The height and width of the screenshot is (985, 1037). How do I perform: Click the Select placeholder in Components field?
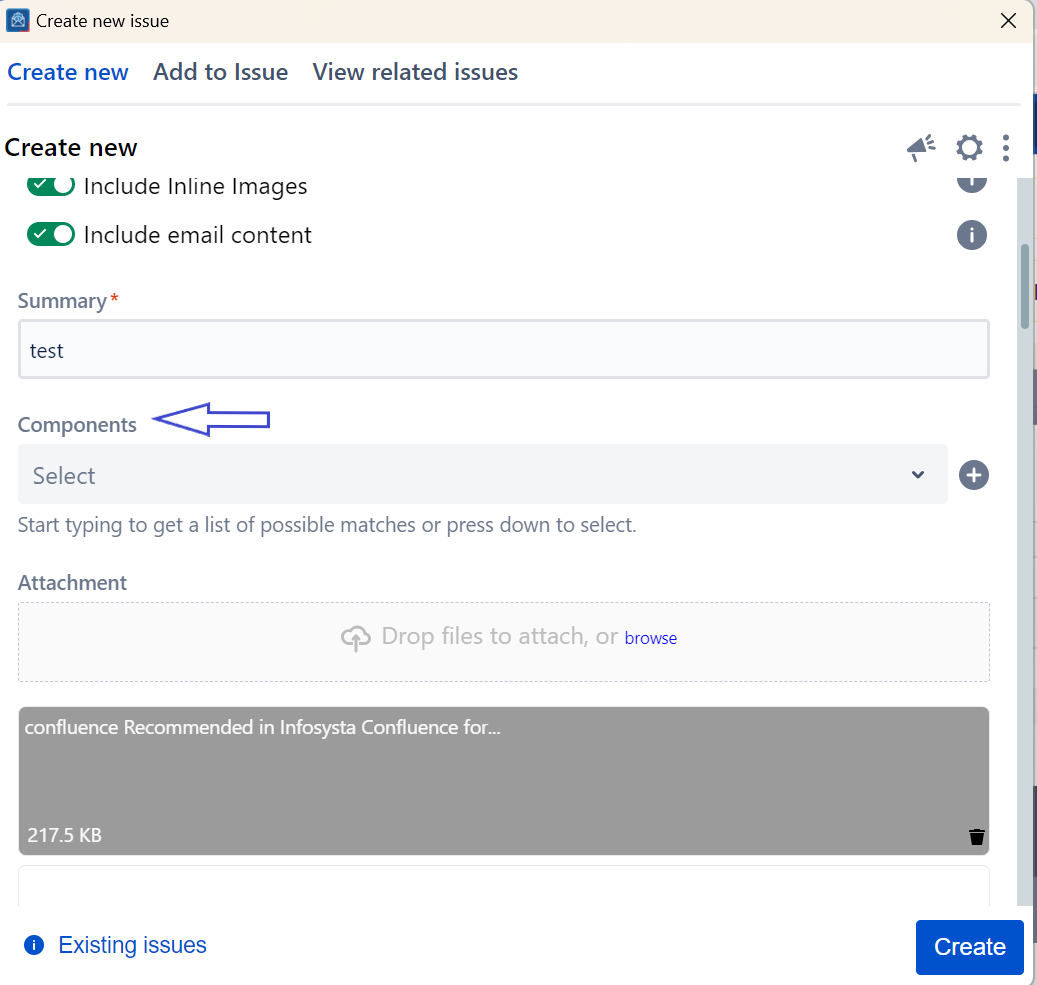tap(64, 476)
